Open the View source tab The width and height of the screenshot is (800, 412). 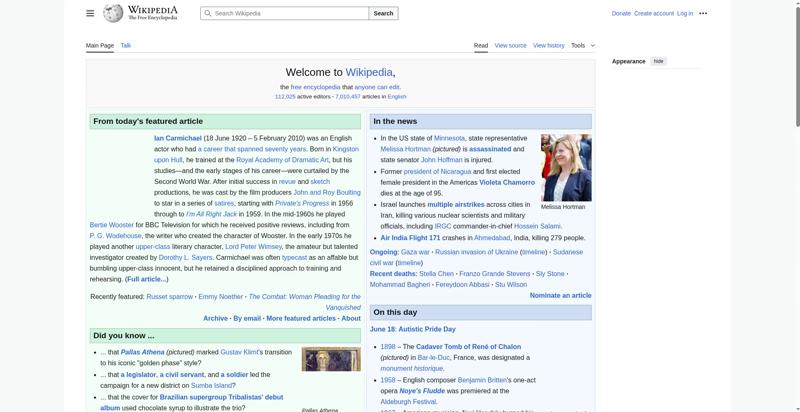[x=510, y=45]
